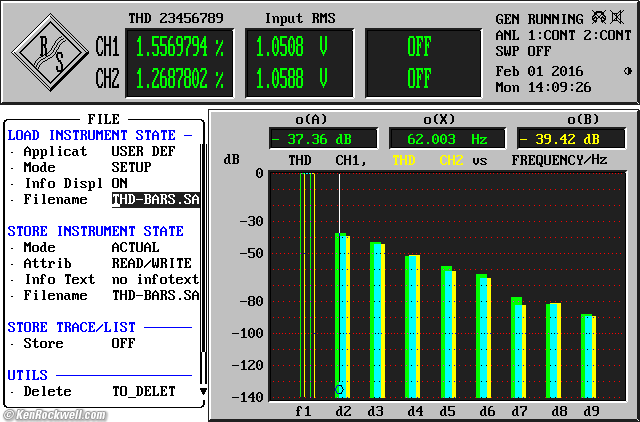Viewport: 640px width, 422px height.
Task: Click the d5 harmonic bar in the graph
Action: pyautogui.click(x=448, y=332)
